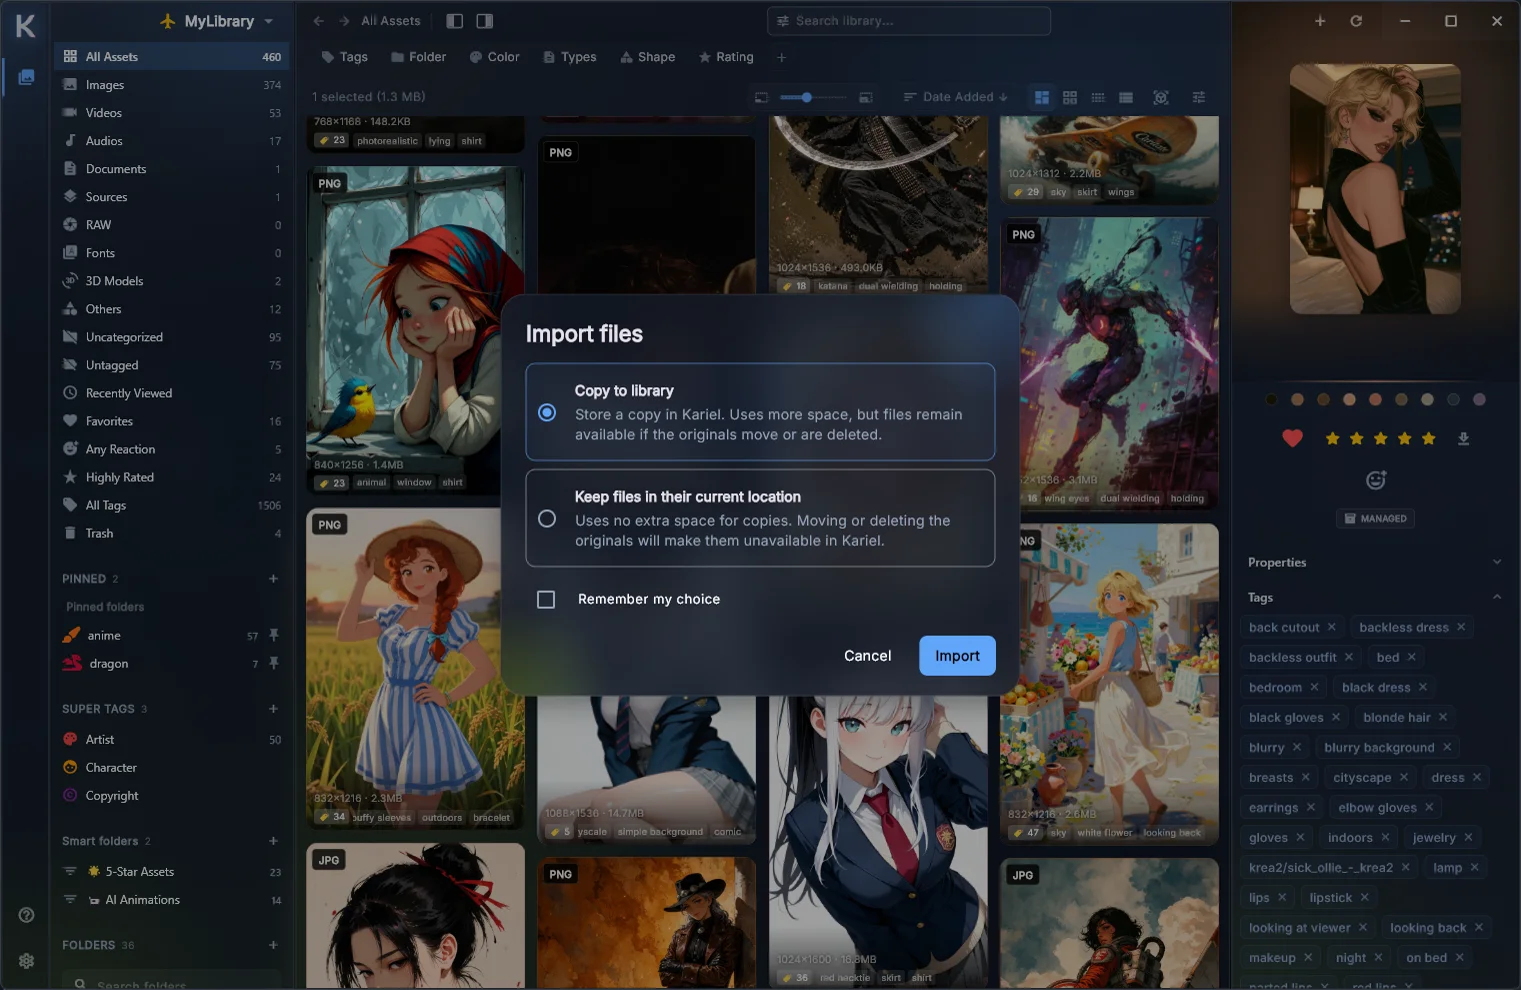Select All Assets in the sidebar

[171, 57]
